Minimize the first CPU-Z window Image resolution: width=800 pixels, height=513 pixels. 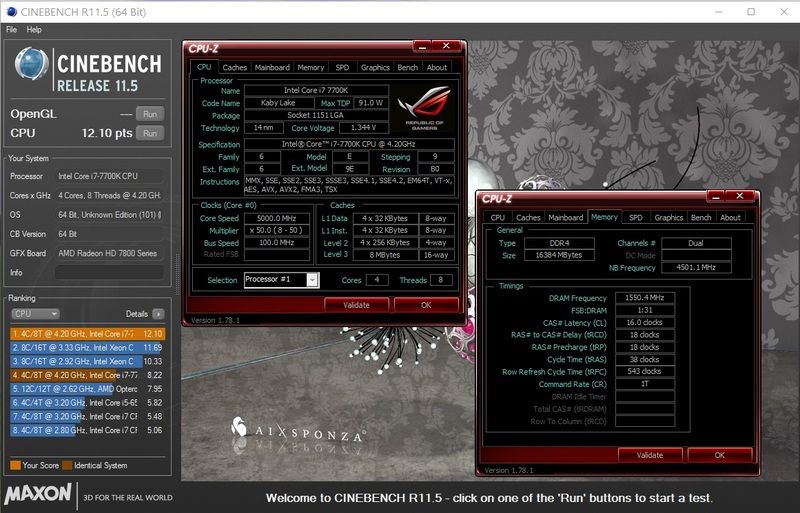(422, 46)
